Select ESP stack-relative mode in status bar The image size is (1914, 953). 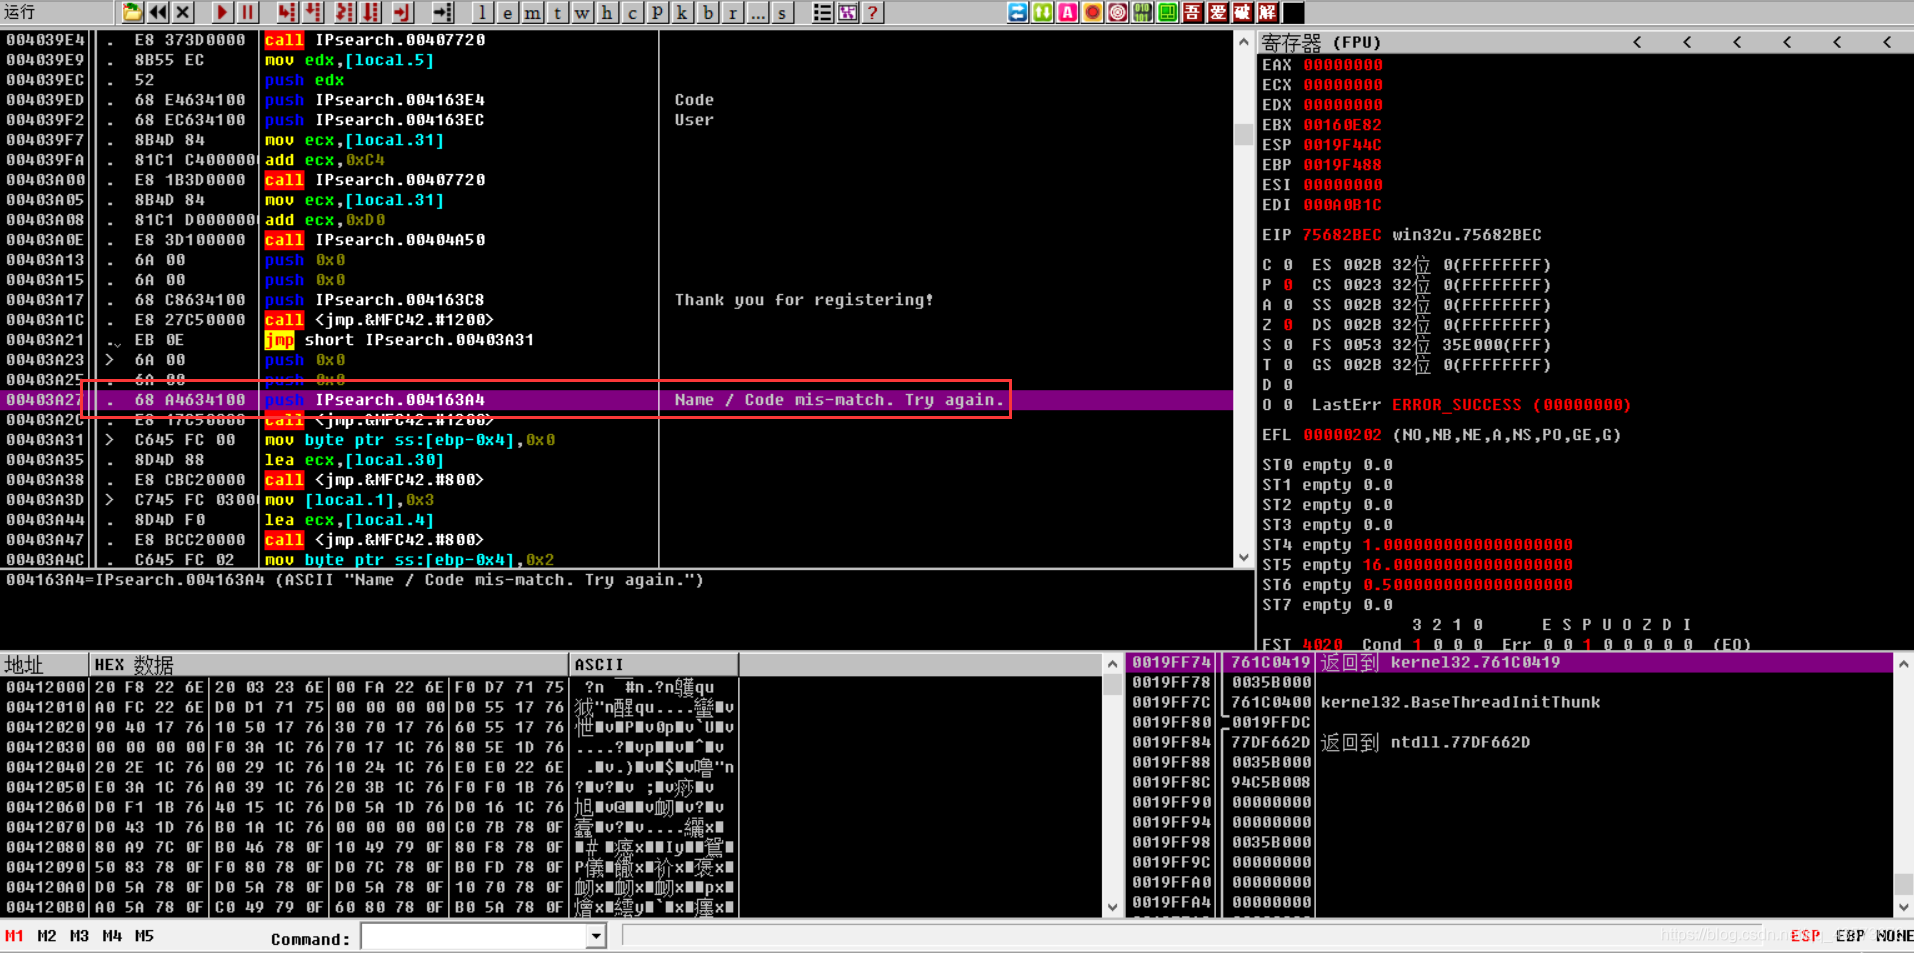pyautogui.click(x=1805, y=936)
